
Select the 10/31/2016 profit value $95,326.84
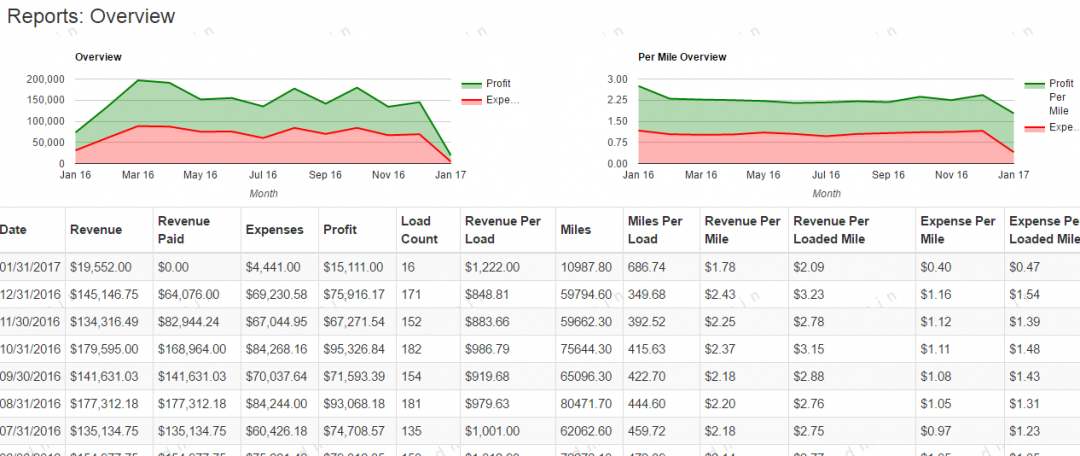[354, 350]
